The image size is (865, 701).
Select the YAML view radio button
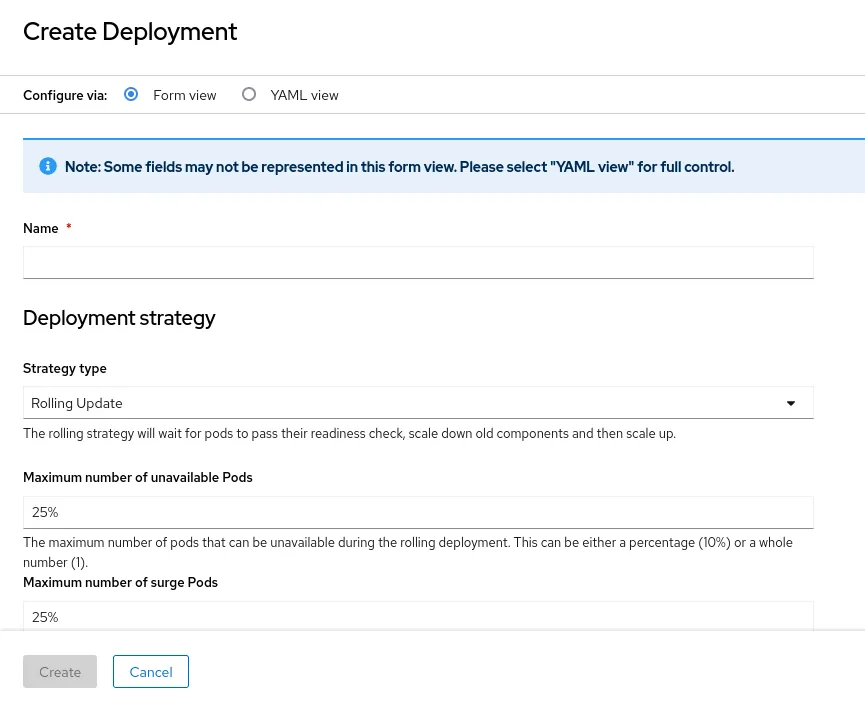pyautogui.click(x=249, y=95)
